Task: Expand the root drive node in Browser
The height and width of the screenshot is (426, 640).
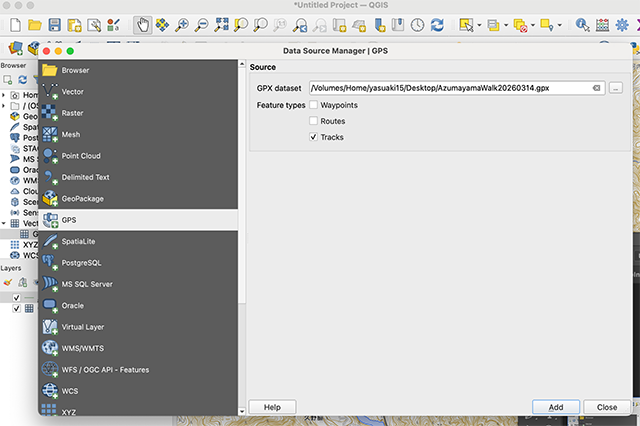Action: click(x=4, y=106)
